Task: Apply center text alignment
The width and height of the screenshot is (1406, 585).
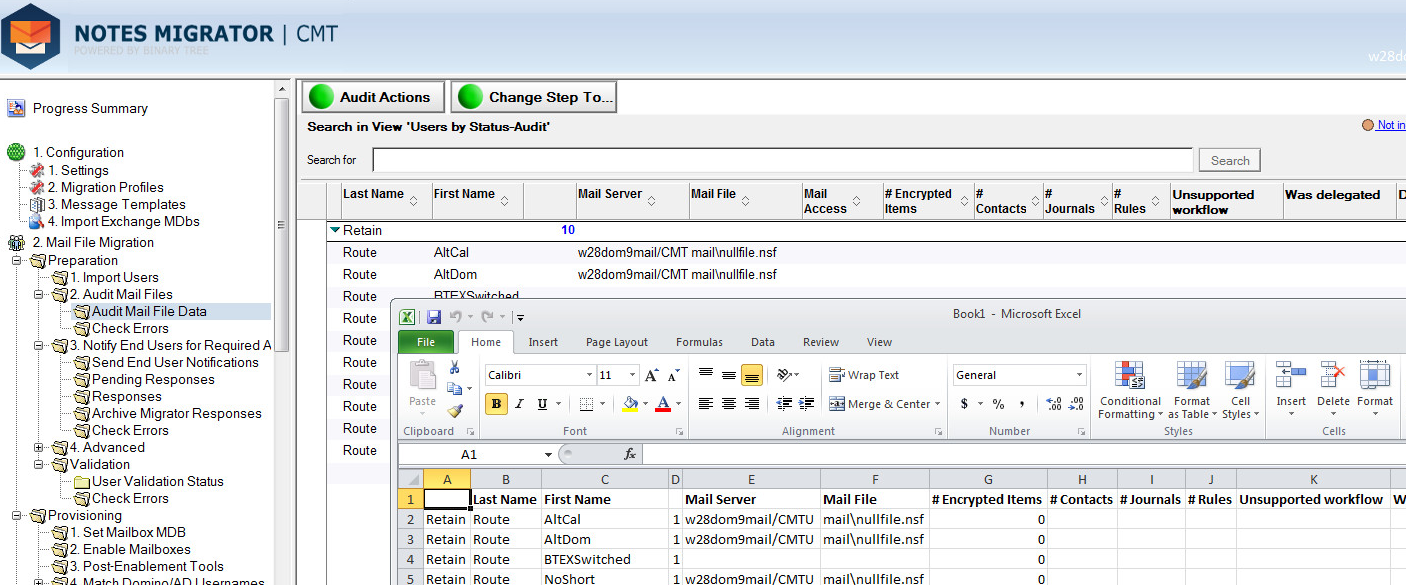Action: click(x=729, y=404)
